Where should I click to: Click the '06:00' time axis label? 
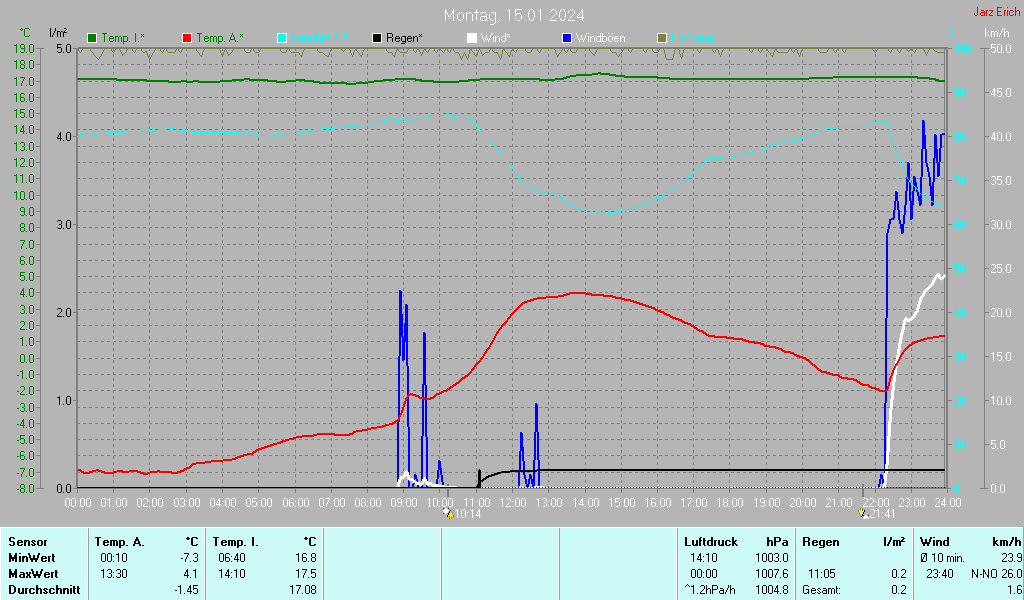295,503
